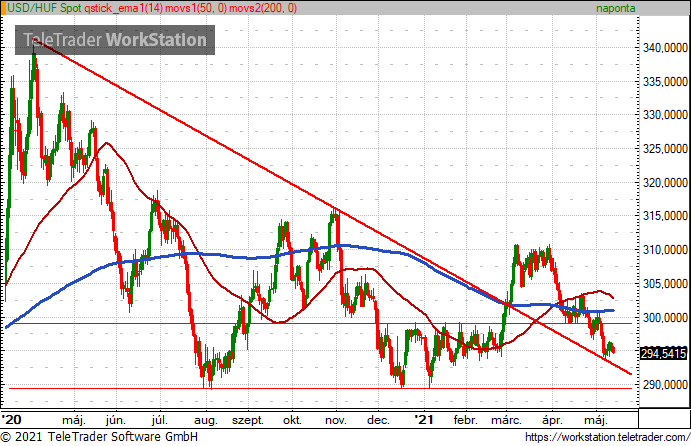Screen dimensions: 691x446
Task: Click the máj. 2021 label on time axis
Action: (596, 420)
